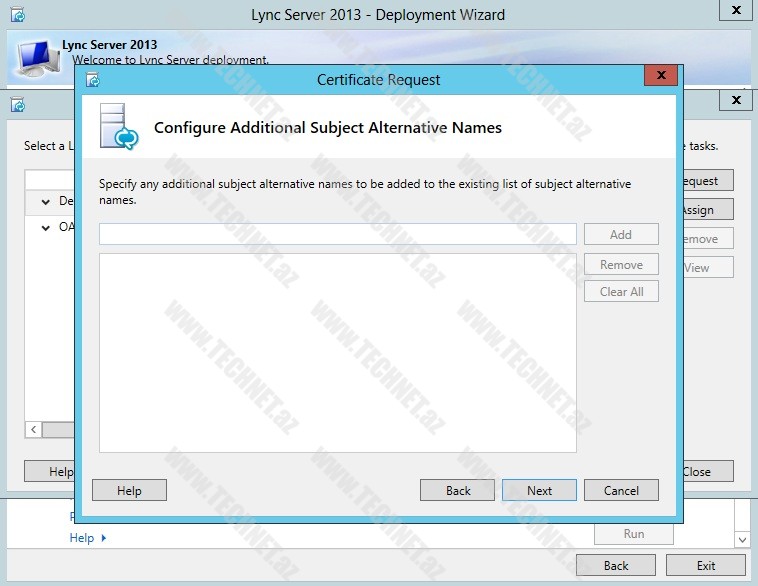The height and width of the screenshot is (586, 758).
Task: Click the Remove button in the dialog
Action: click(621, 265)
